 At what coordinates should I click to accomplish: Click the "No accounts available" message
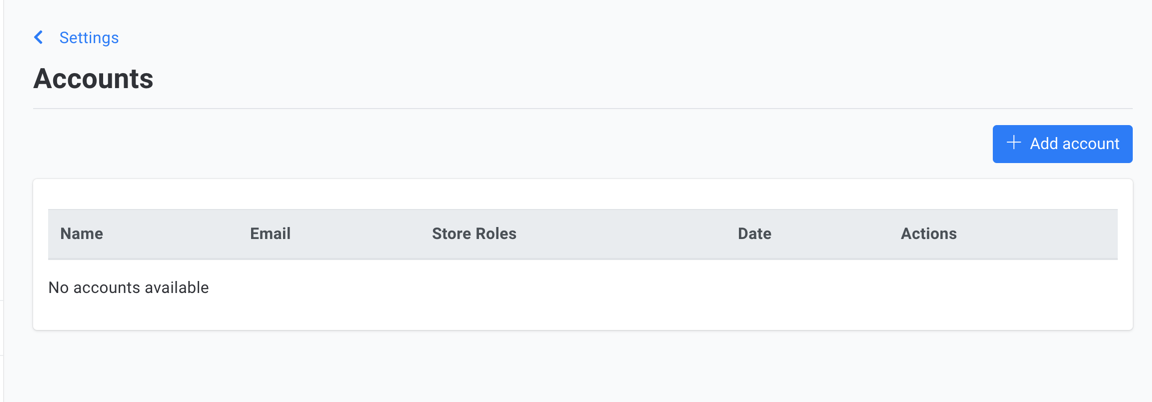click(129, 287)
